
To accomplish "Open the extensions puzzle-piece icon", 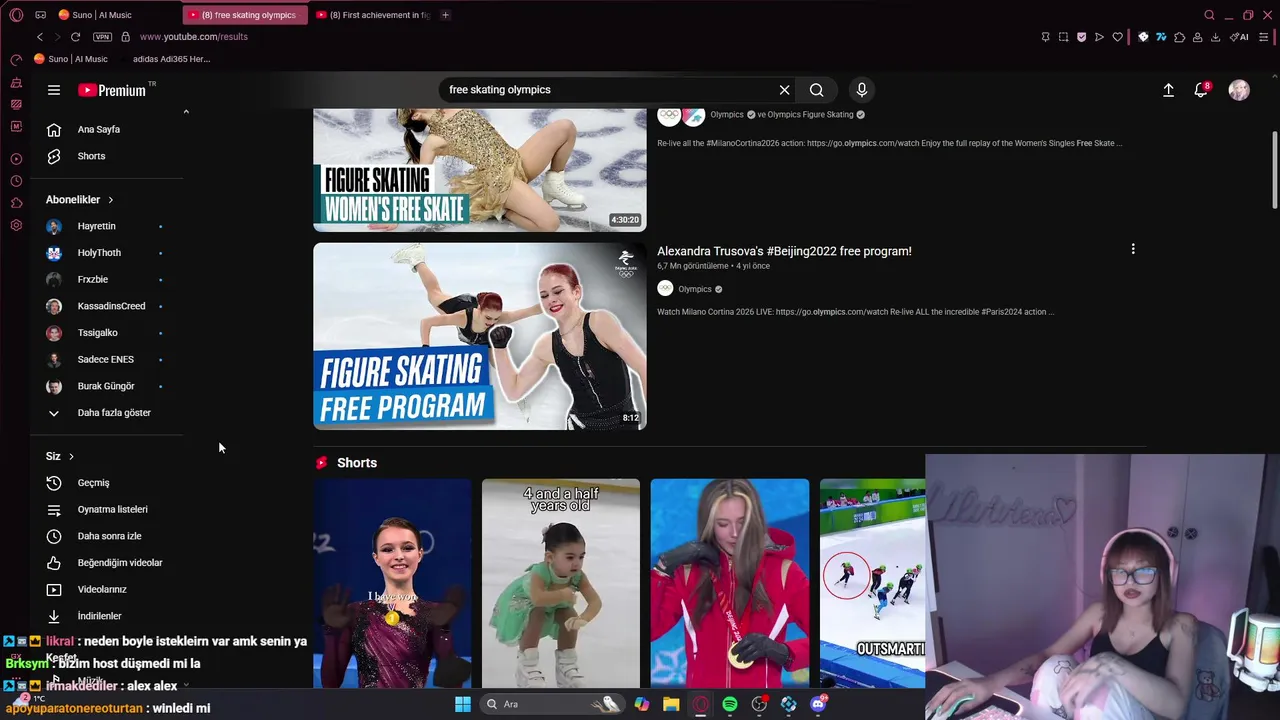I will (1180, 37).
